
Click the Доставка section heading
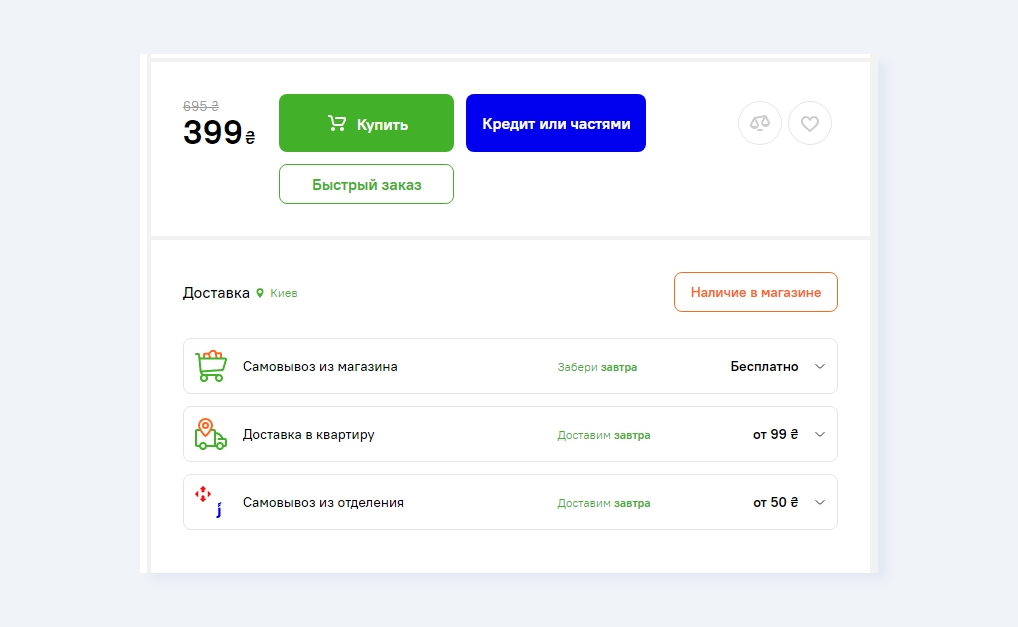(216, 293)
